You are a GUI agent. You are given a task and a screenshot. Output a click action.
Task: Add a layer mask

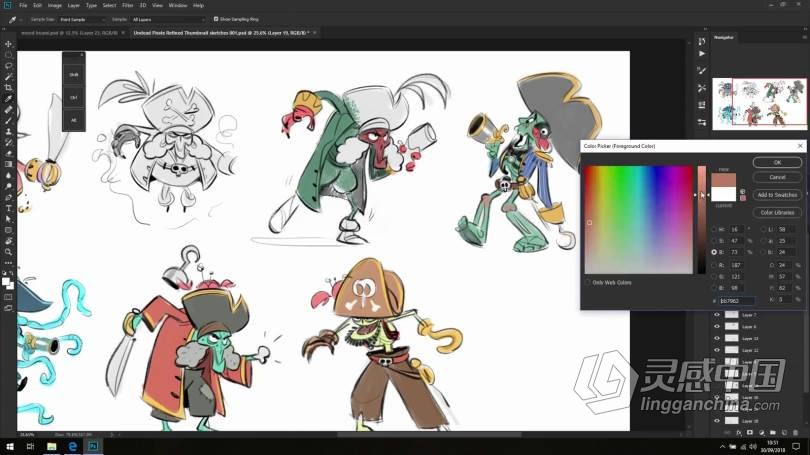tap(750, 433)
